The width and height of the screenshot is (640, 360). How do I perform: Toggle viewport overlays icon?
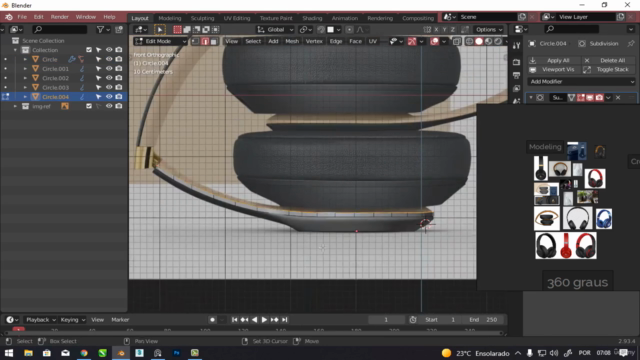[434, 41]
